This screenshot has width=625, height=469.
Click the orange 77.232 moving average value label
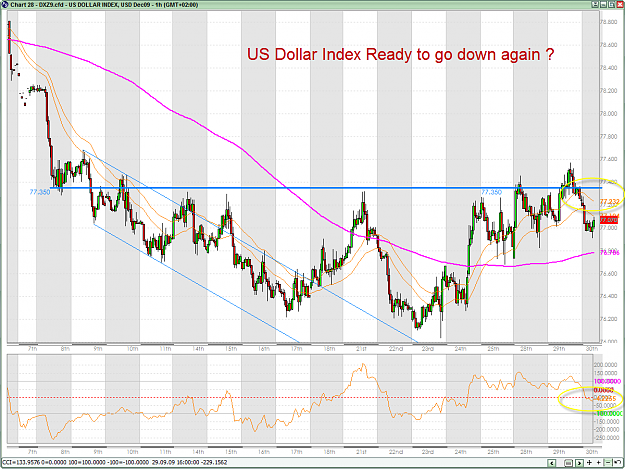[610, 202]
